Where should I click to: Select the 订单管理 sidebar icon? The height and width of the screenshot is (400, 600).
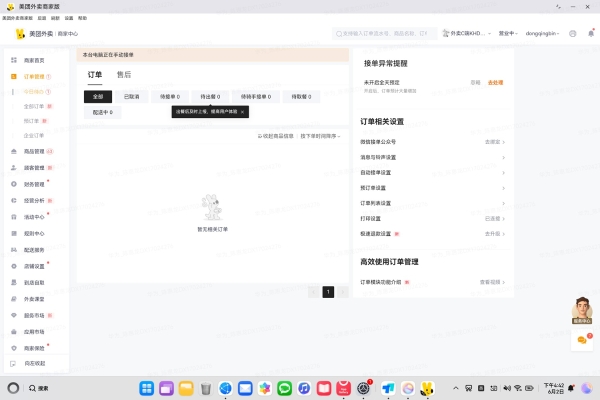coord(14,77)
